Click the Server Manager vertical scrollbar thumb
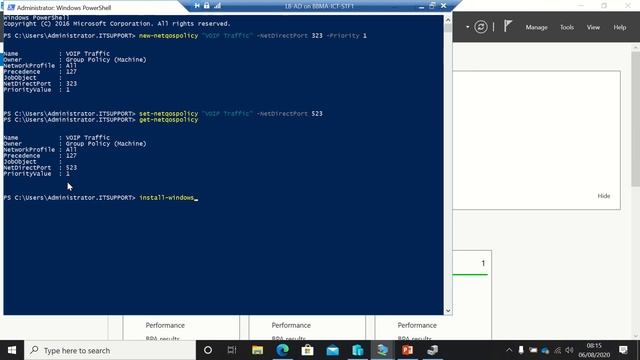This screenshot has width=640, height=360. point(636,118)
